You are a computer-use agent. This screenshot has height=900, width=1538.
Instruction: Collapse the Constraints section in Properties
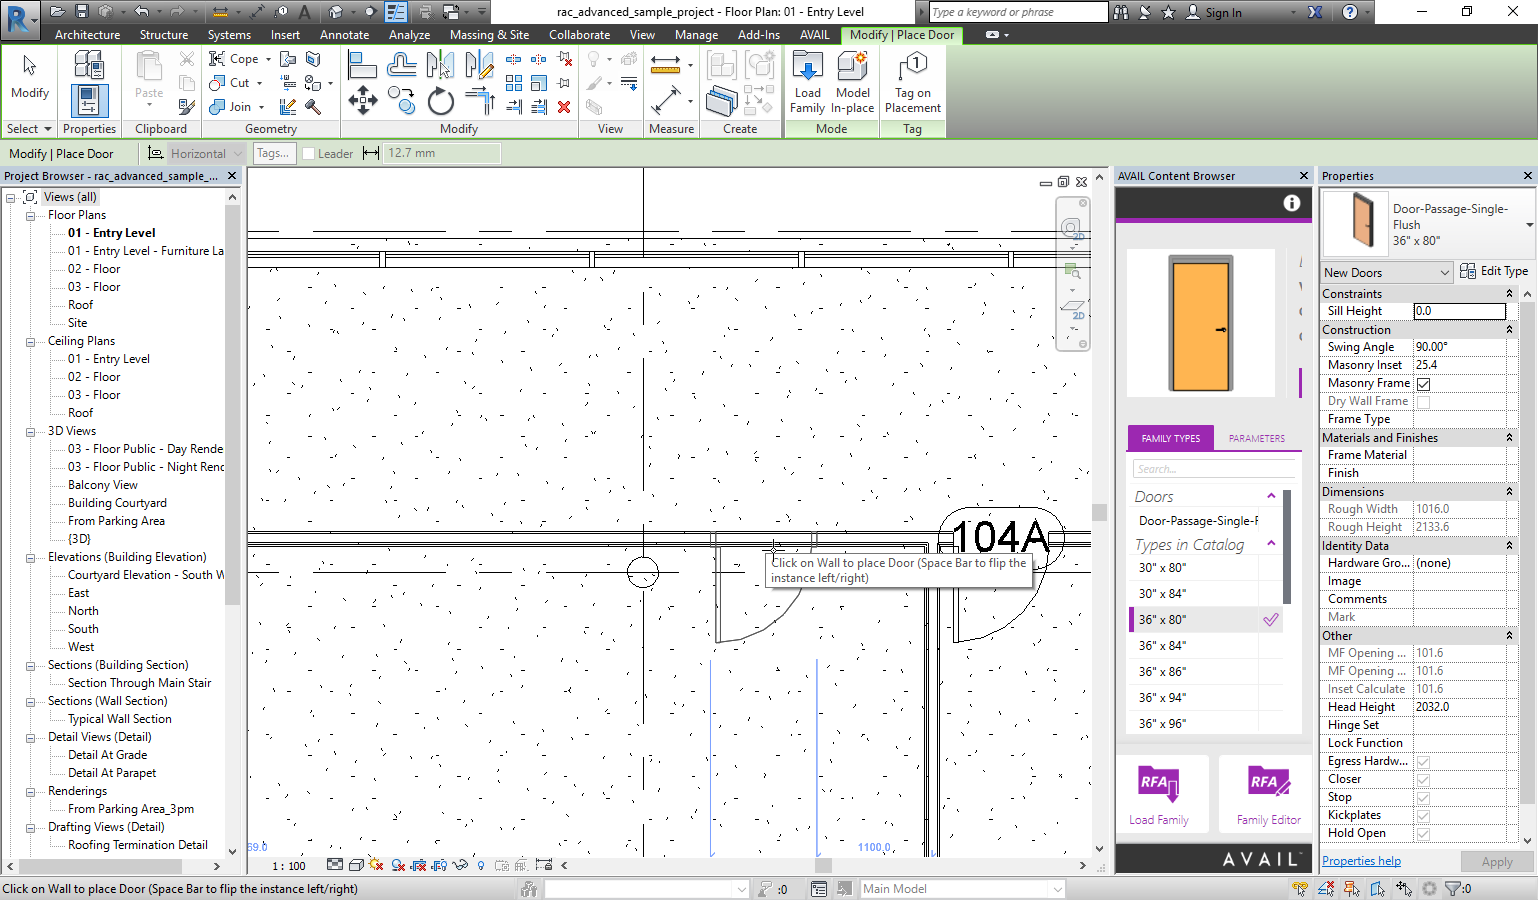point(1510,293)
